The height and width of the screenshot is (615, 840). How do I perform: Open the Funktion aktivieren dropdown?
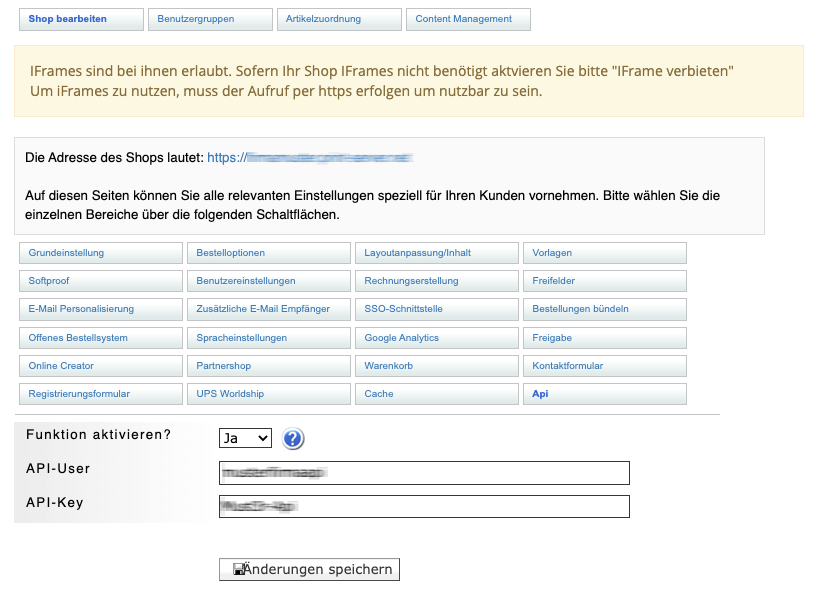pyautogui.click(x=245, y=438)
